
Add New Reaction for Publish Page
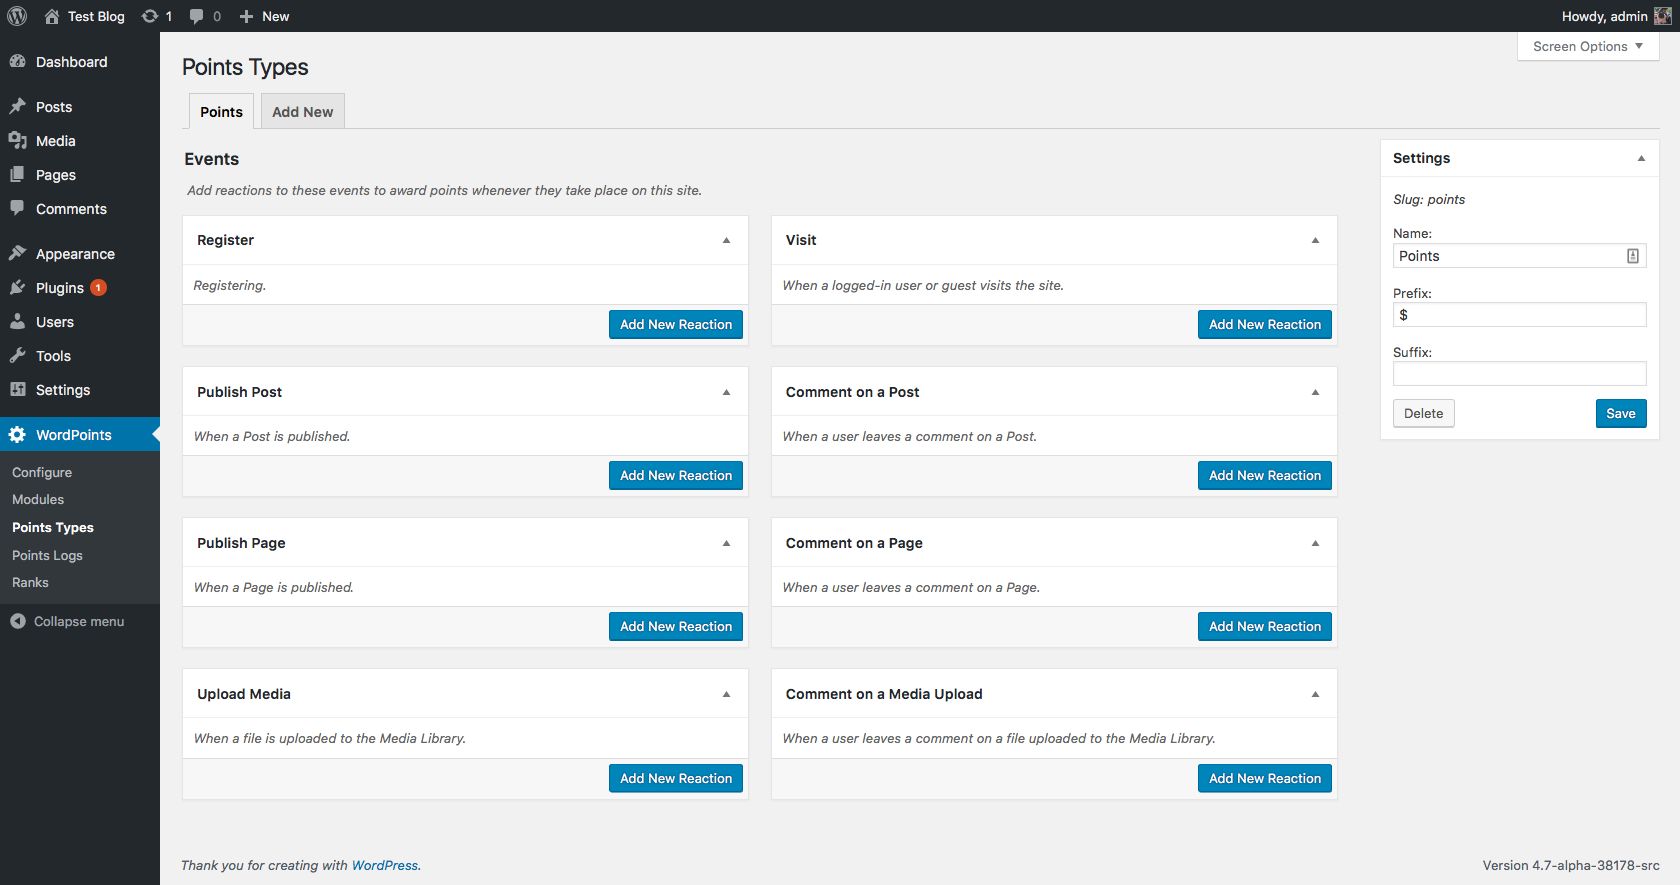676,626
